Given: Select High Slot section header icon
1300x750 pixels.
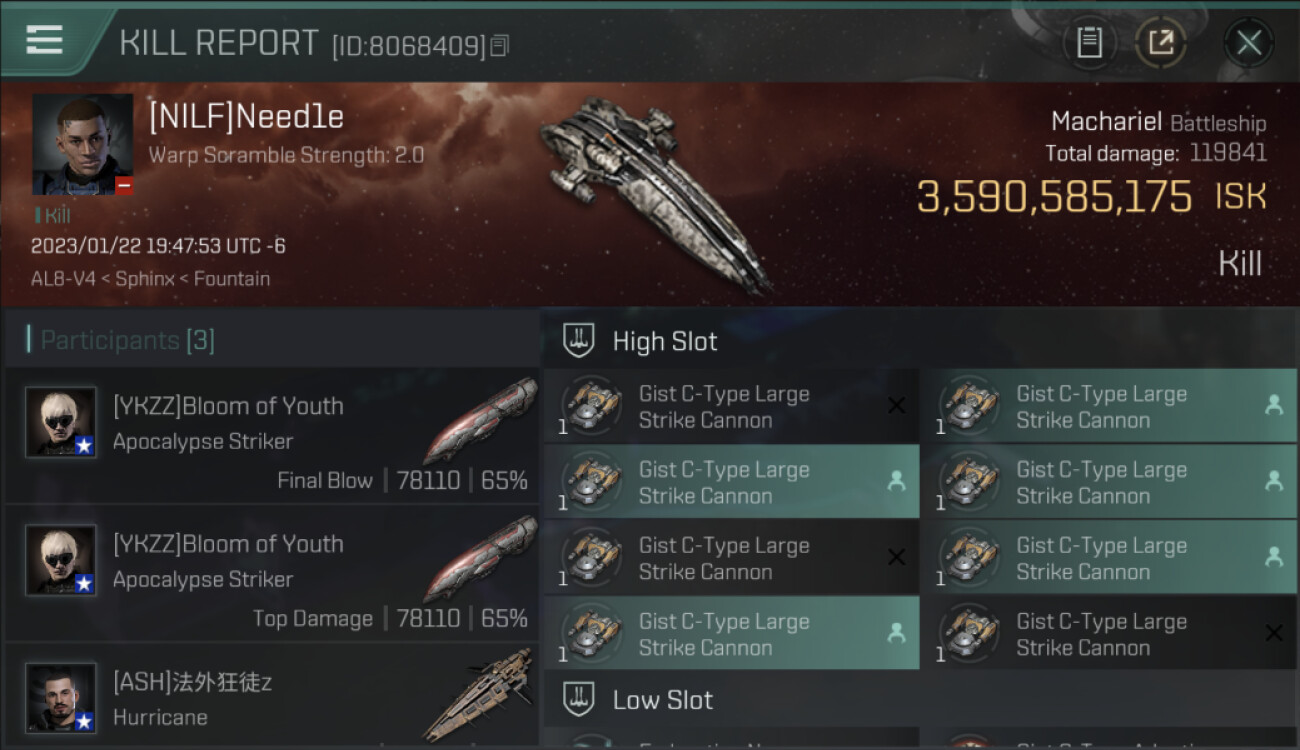Looking at the screenshot, I should 579,341.
